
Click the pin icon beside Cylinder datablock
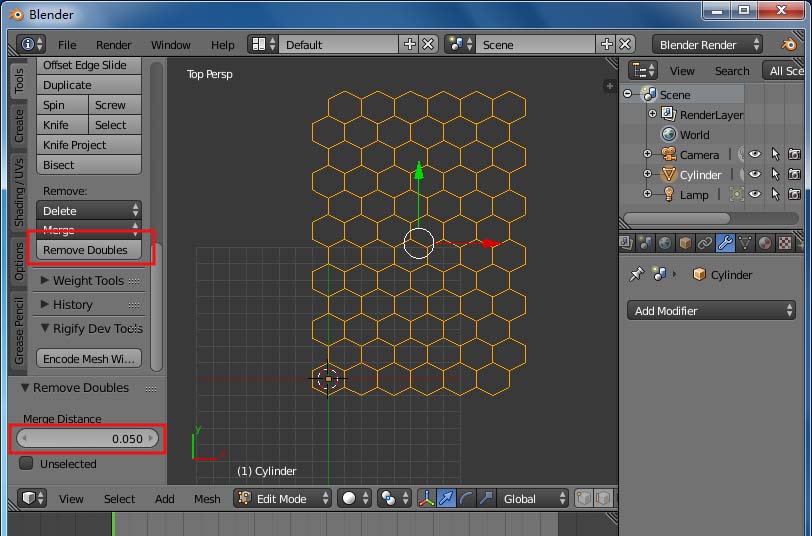(x=636, y=274)
